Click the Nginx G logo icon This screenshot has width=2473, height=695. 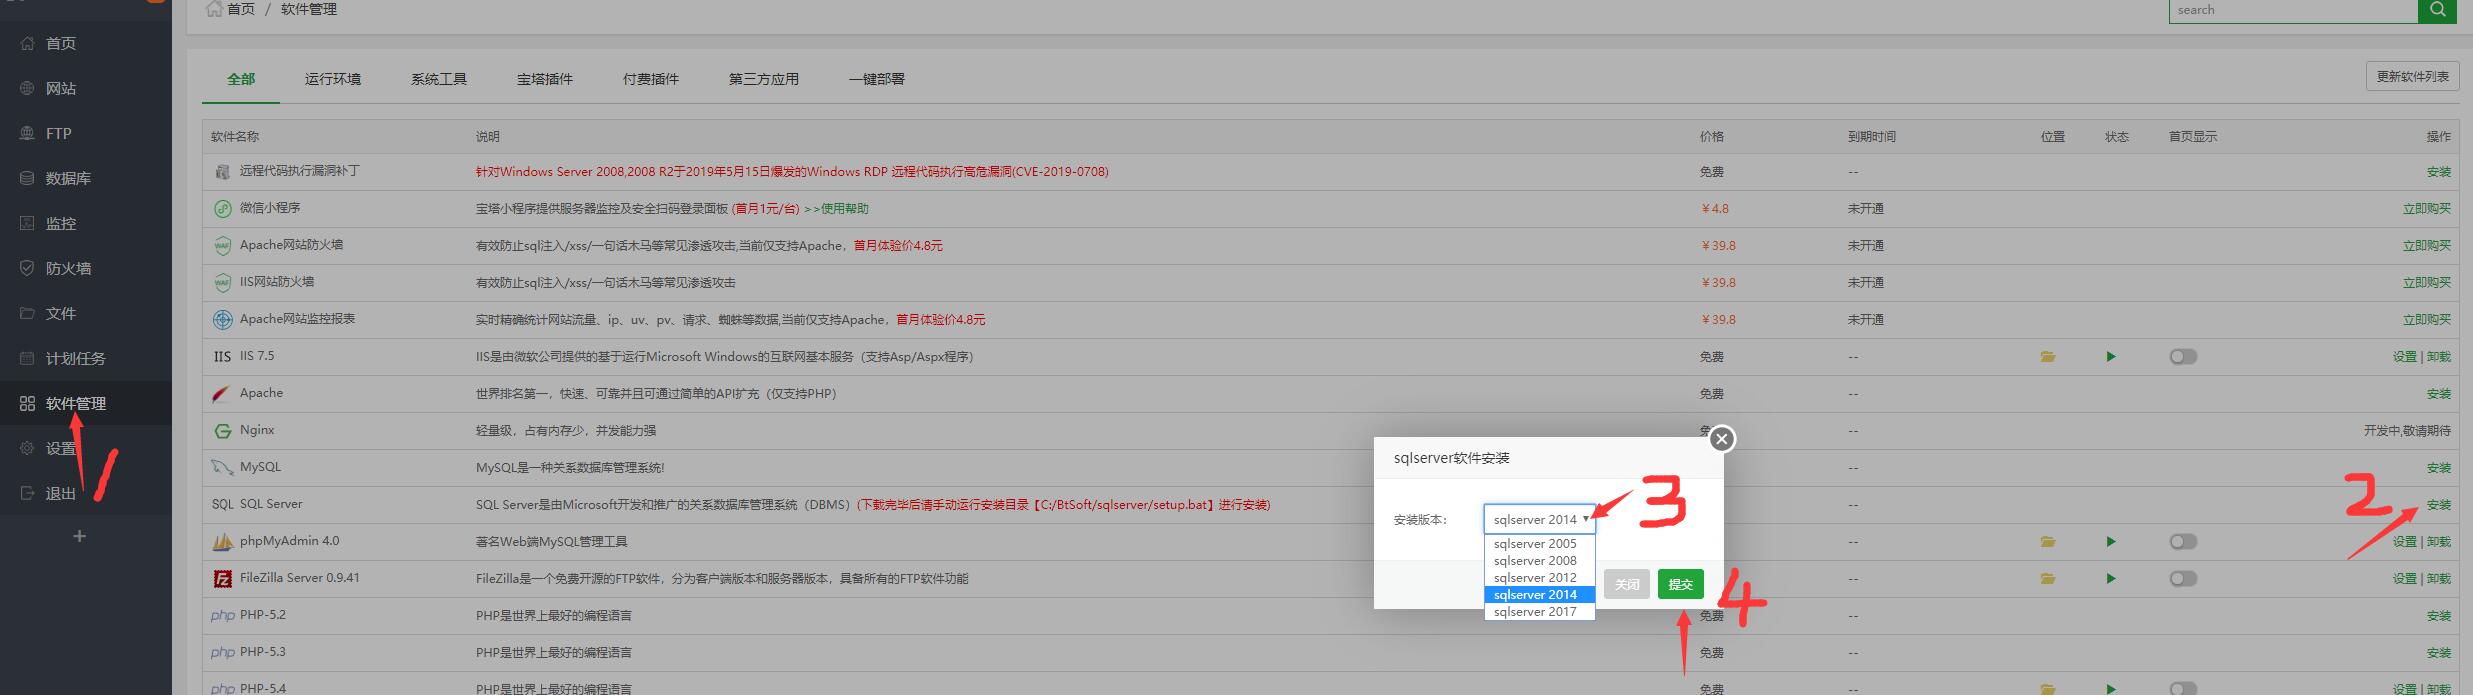(222, 431)
